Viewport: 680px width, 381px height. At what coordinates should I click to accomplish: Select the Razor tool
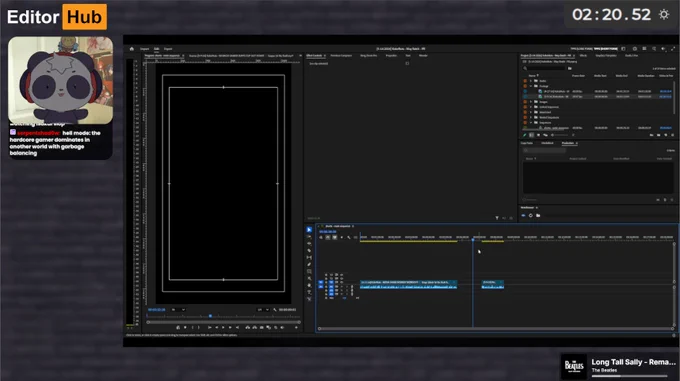click(x=309, y=251)
